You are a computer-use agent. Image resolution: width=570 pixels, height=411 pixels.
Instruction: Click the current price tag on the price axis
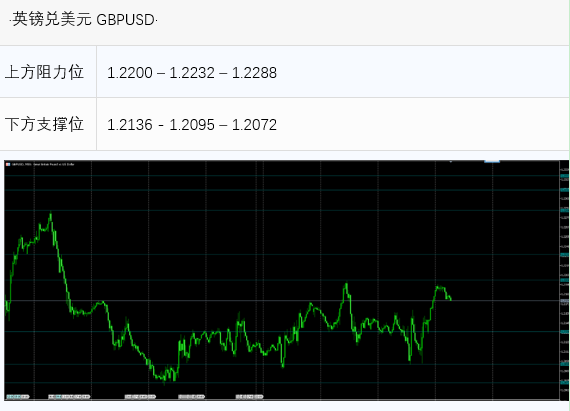565,301
